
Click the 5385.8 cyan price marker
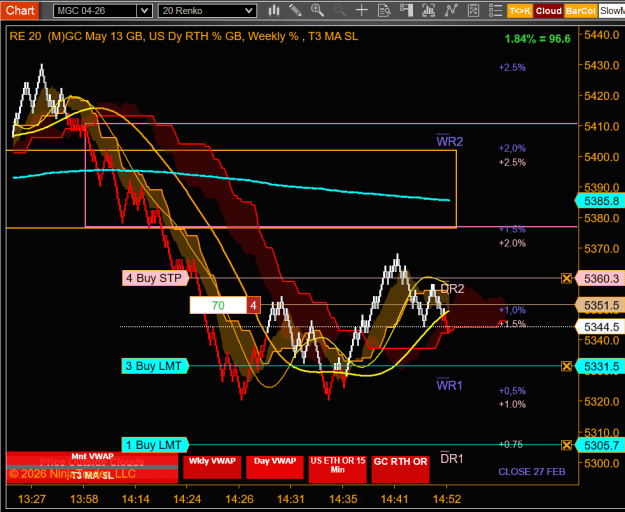tap(600, 201)
